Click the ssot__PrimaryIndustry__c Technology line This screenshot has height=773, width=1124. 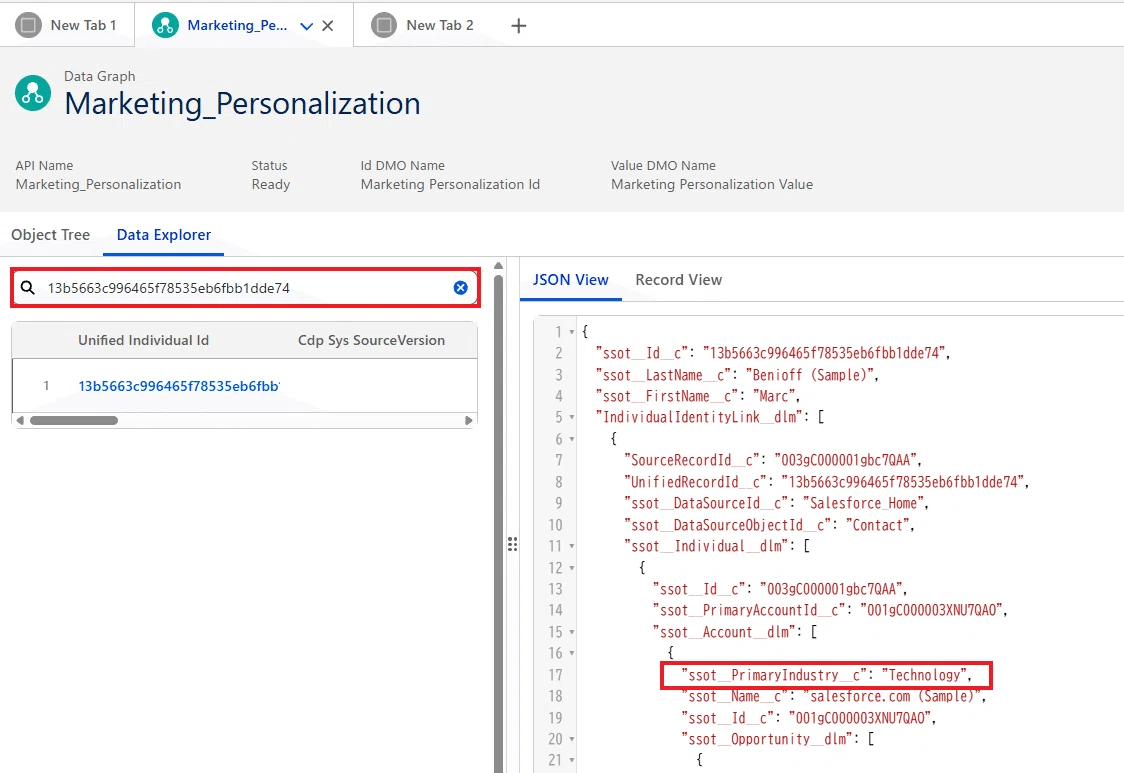tap(826, 675)
